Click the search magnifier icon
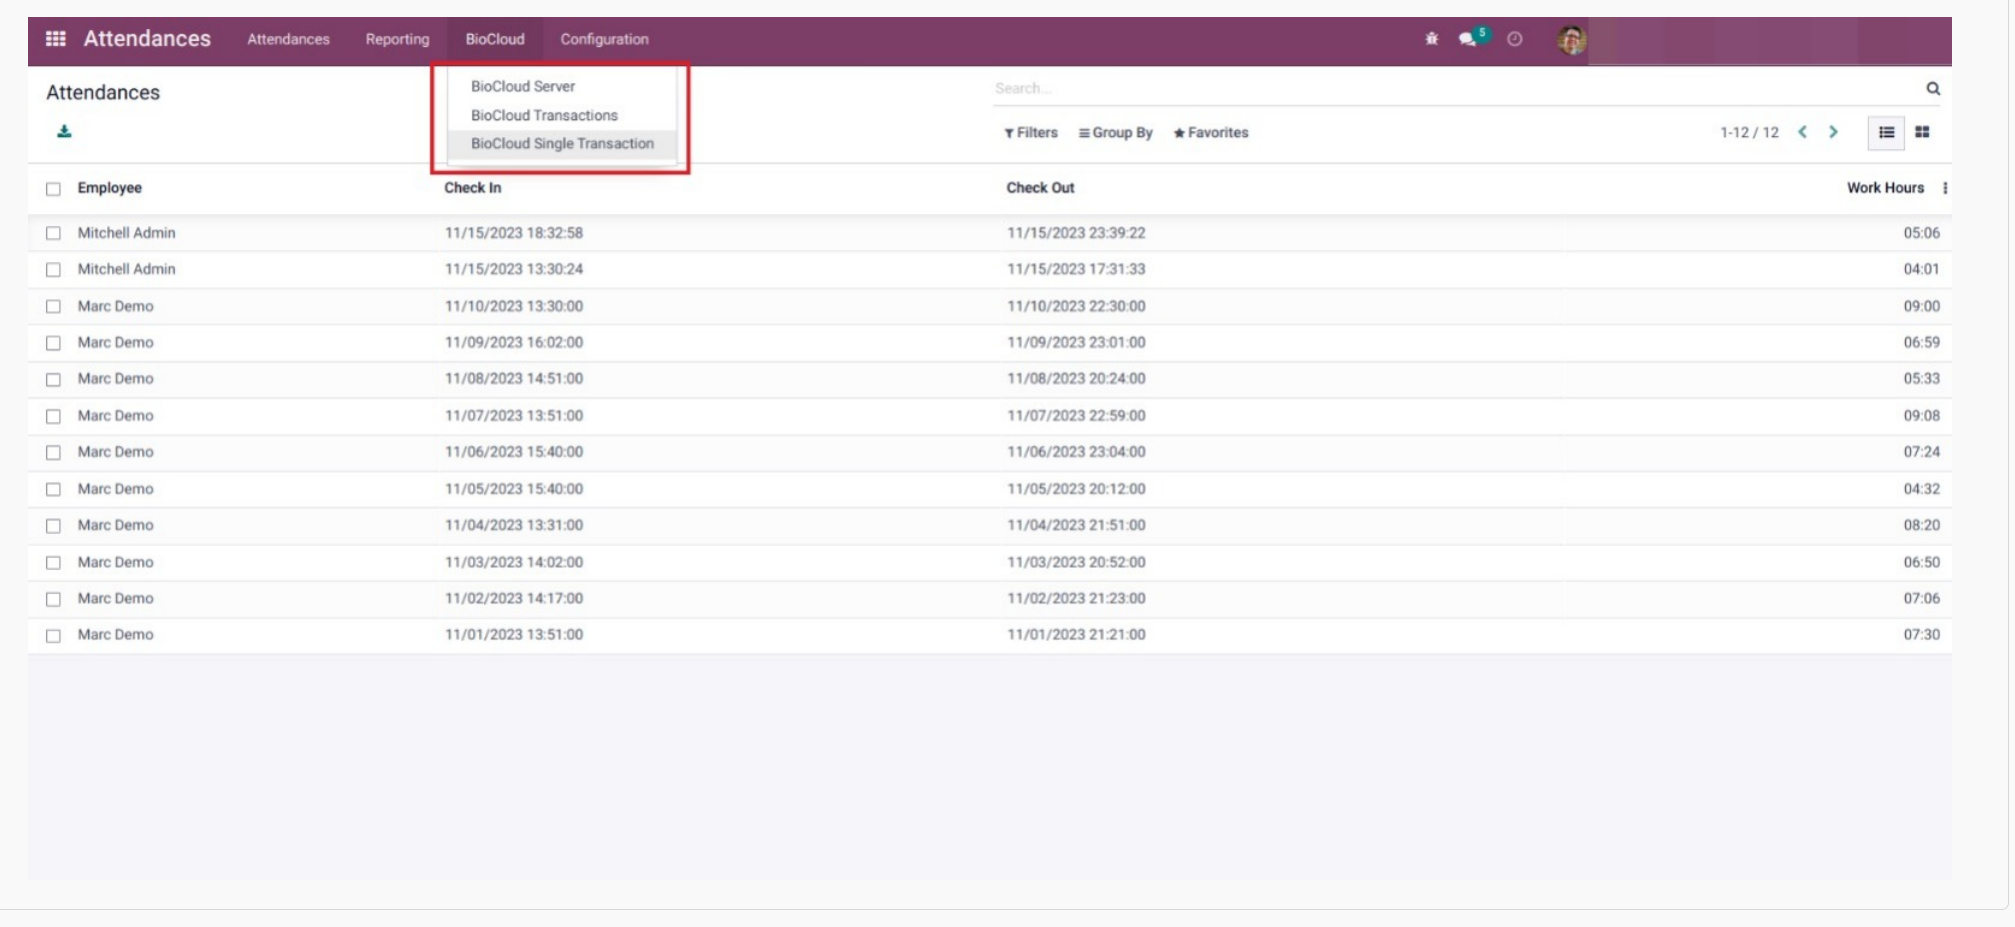The image size is (2015, 927). (x=1933, y=89)
